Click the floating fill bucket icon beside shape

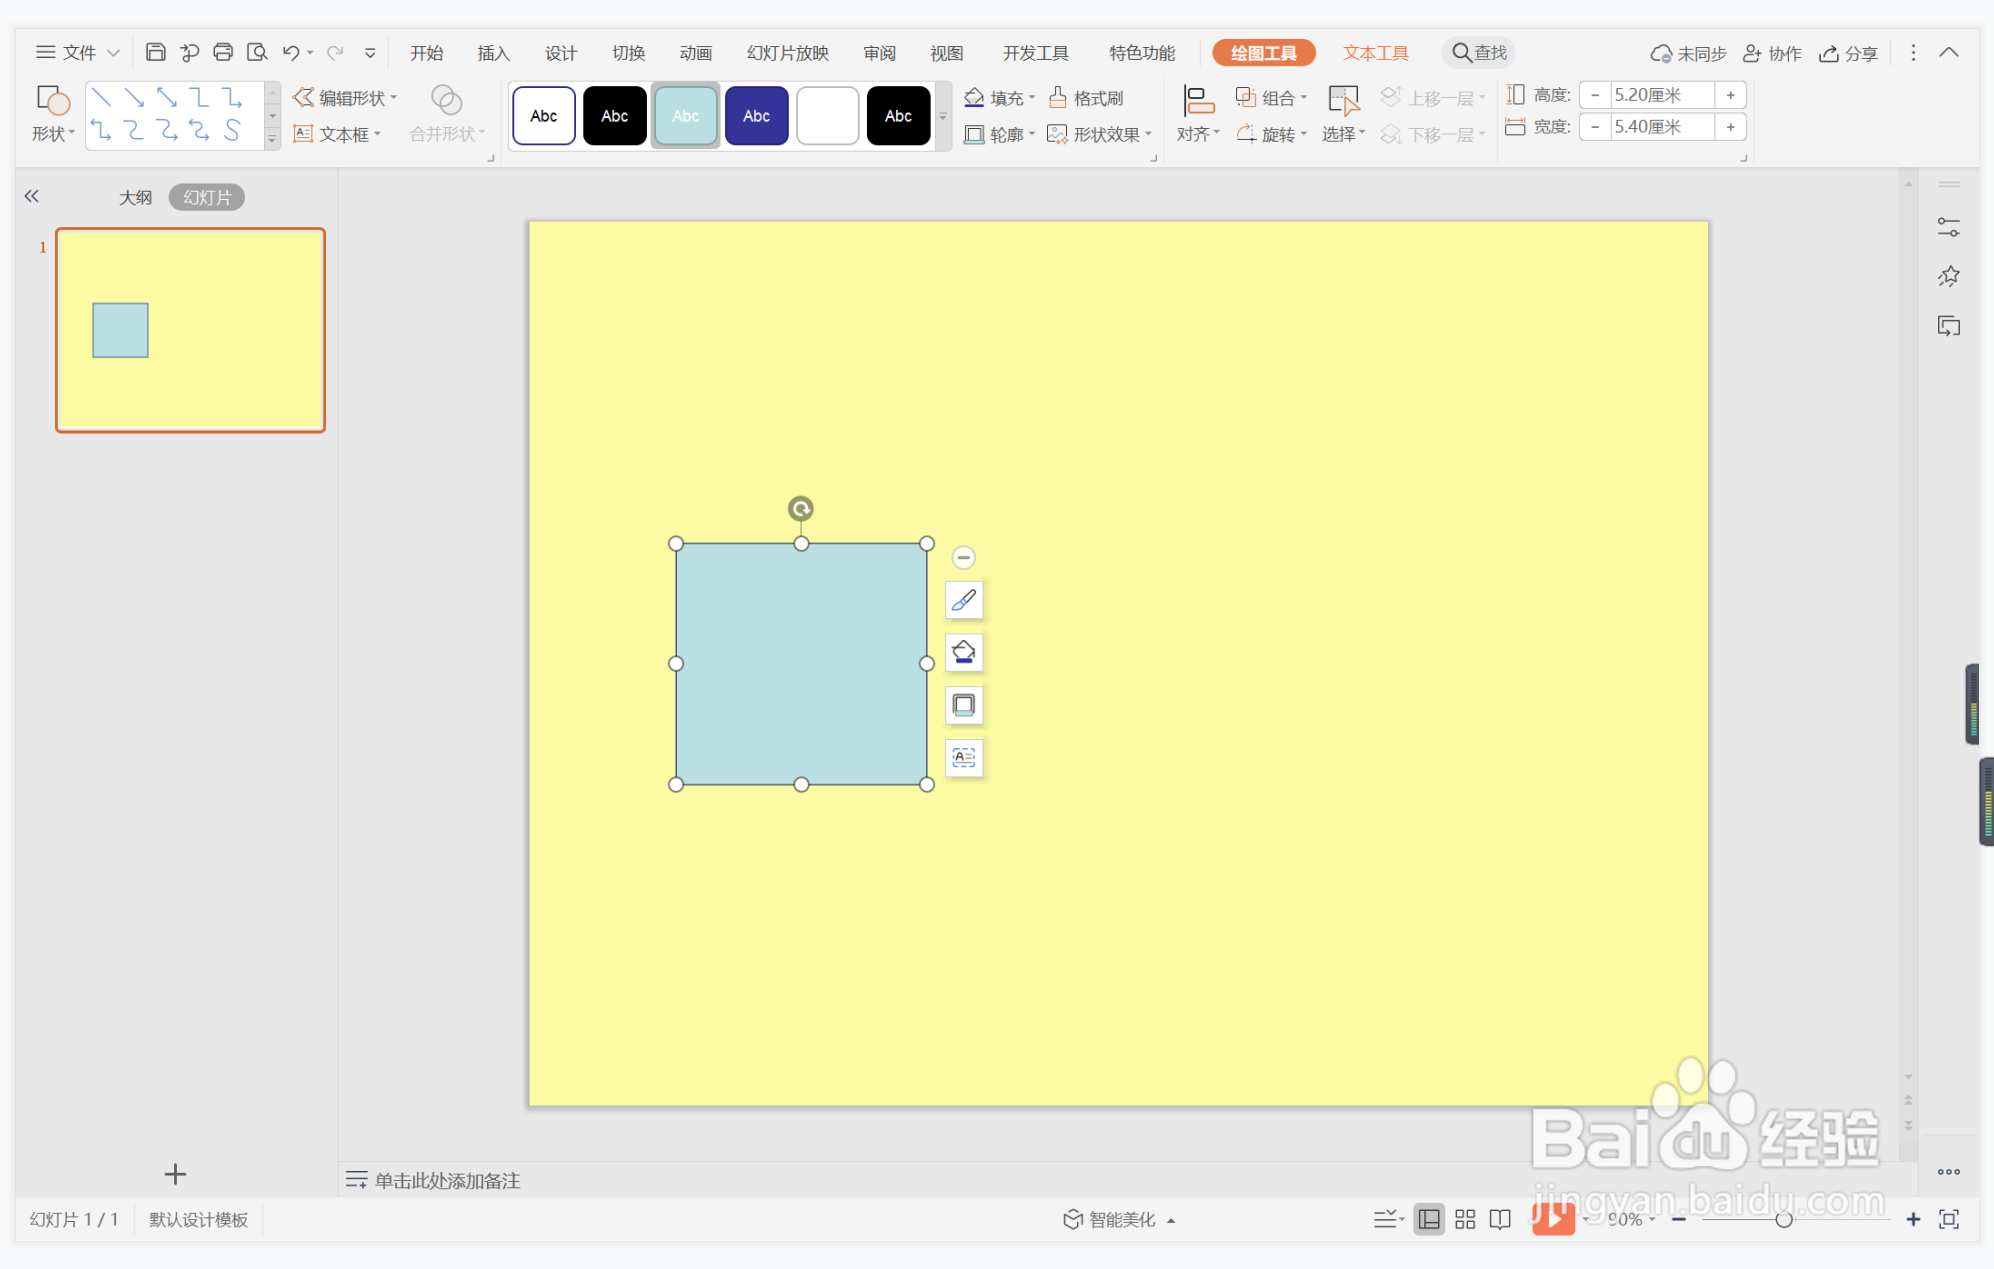pos(963,653)
